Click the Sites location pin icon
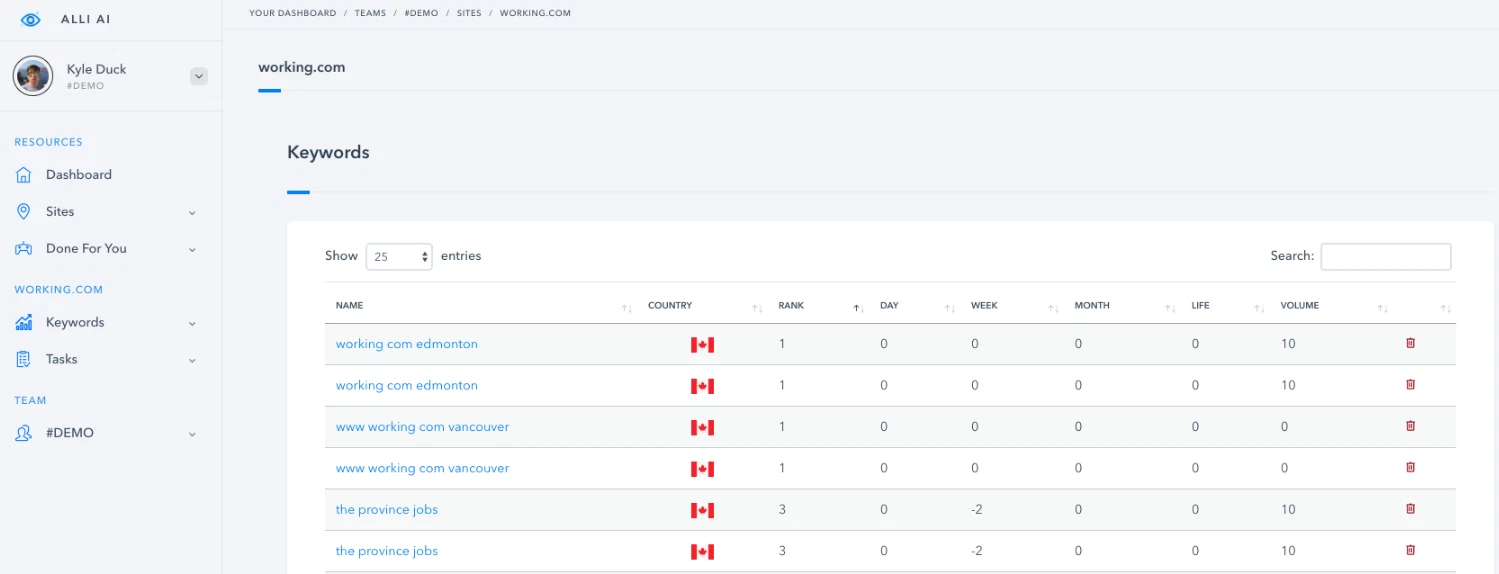 click(x=24, y=212)
